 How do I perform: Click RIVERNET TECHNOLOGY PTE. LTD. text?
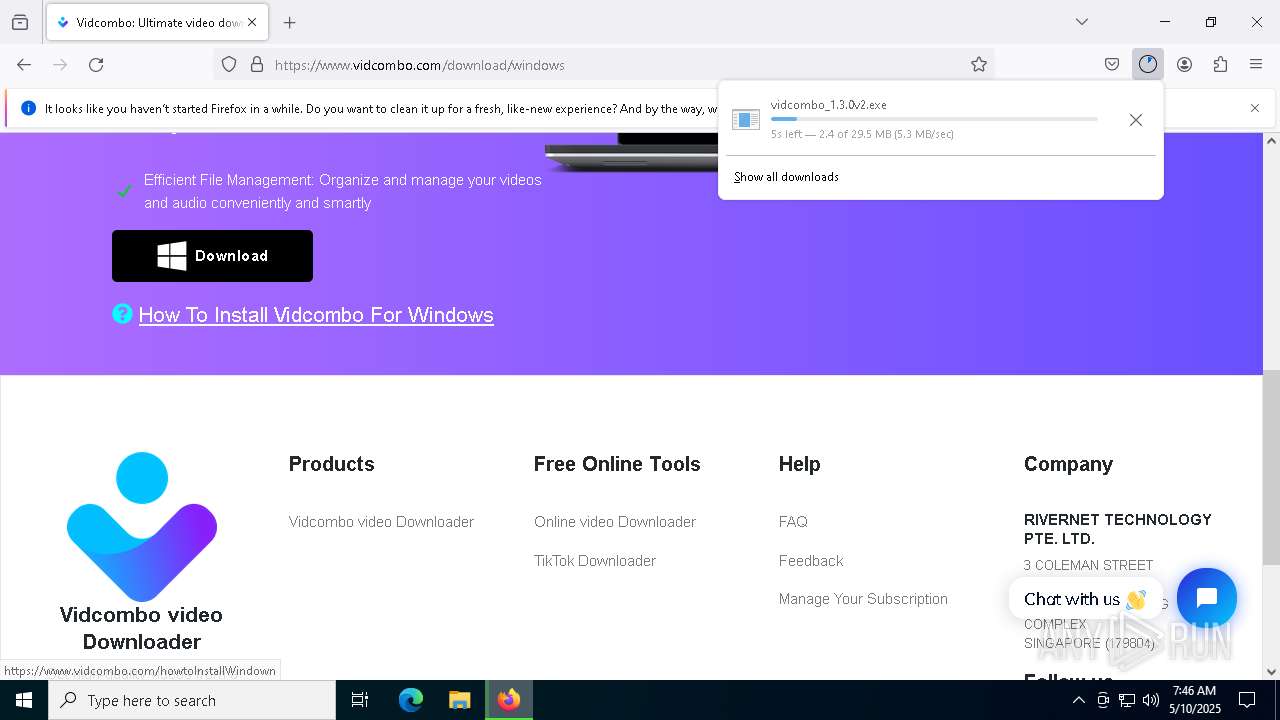1118,529
